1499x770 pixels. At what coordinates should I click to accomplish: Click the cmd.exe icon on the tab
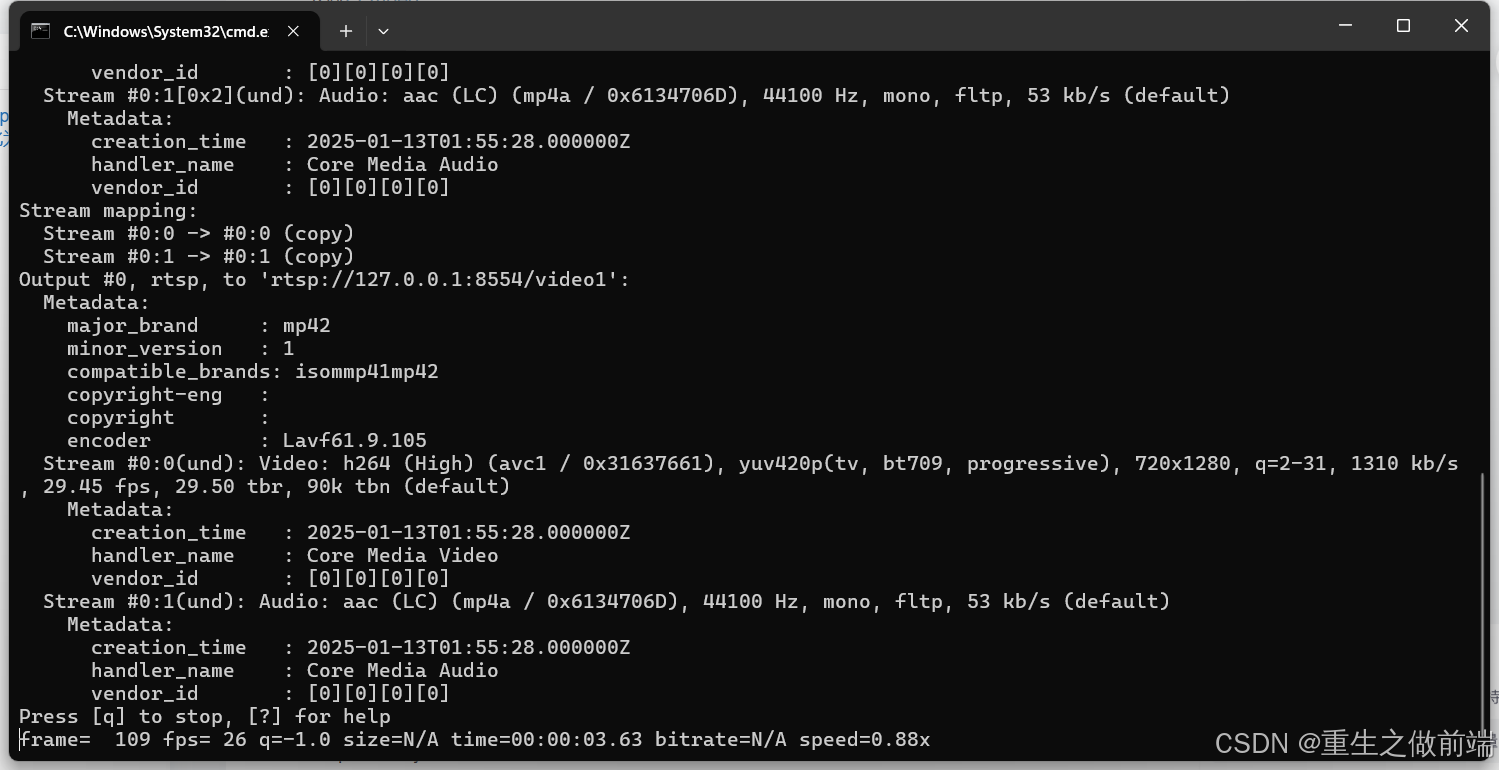[x=40, y=31]
